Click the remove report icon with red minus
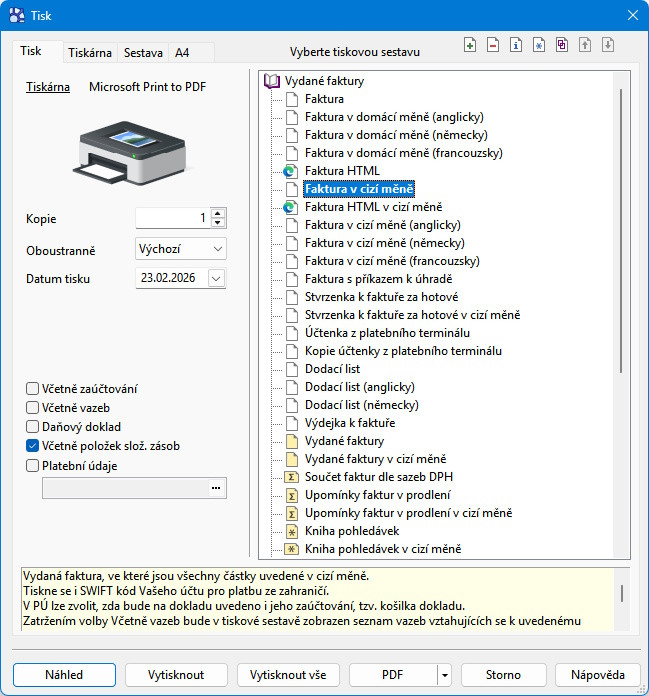Screen dimensions: 649x696 coord(493,45)
